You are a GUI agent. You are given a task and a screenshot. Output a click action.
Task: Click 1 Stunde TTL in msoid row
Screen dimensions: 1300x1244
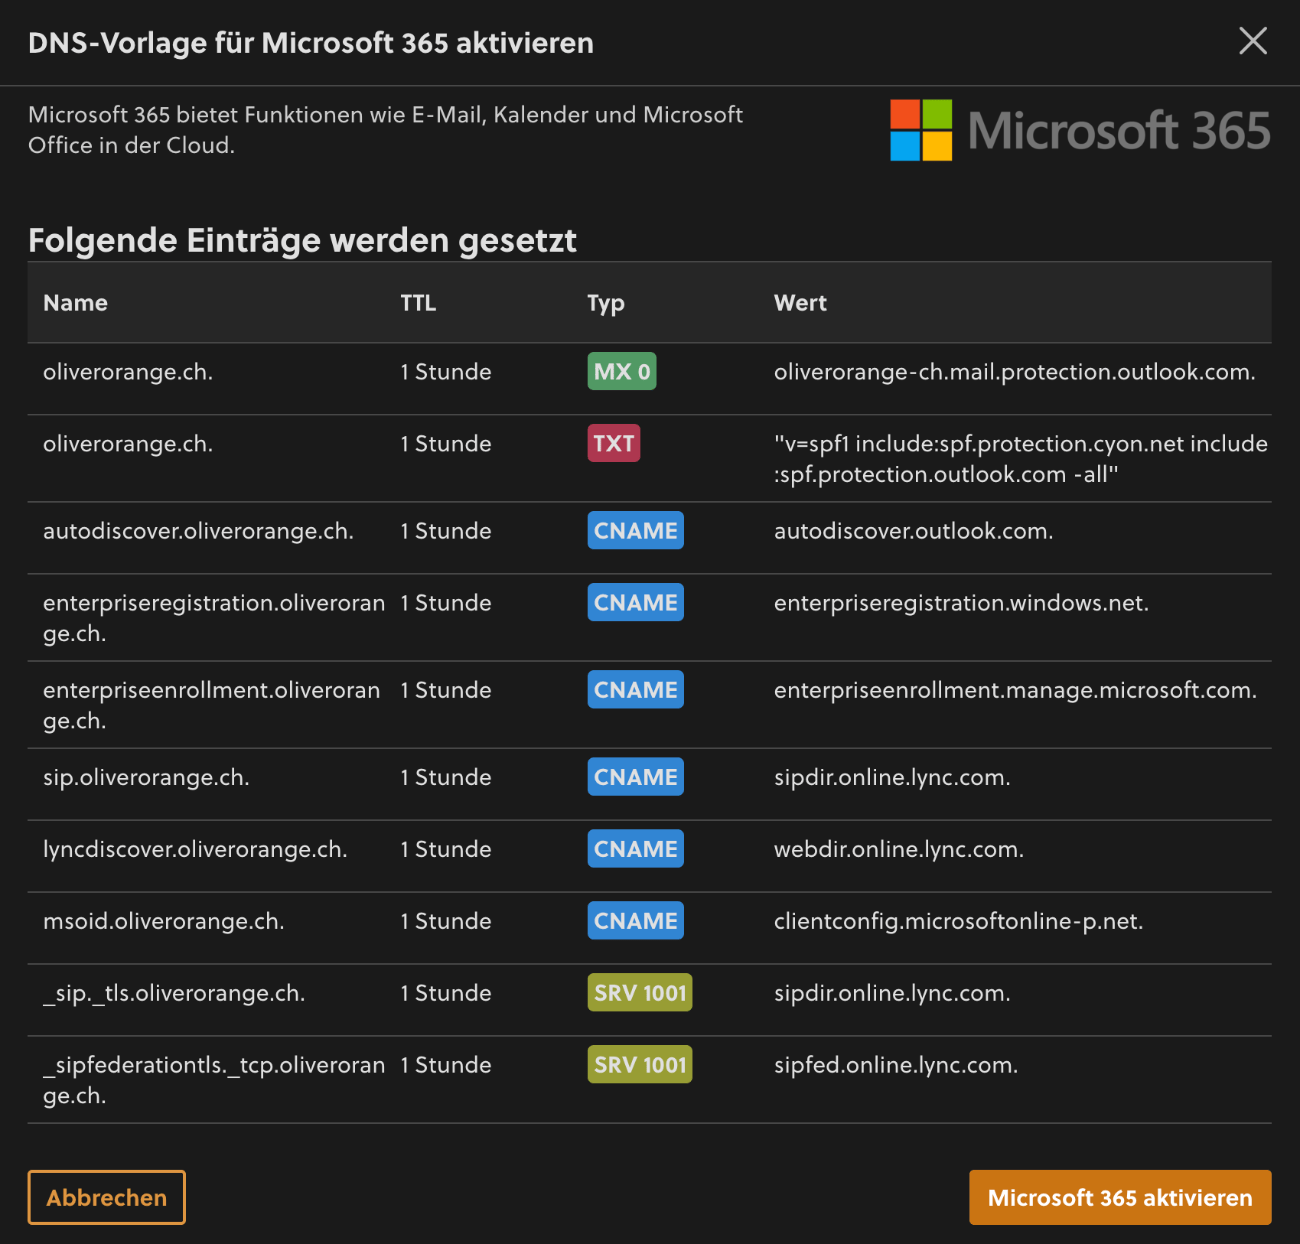click(446, 921)
